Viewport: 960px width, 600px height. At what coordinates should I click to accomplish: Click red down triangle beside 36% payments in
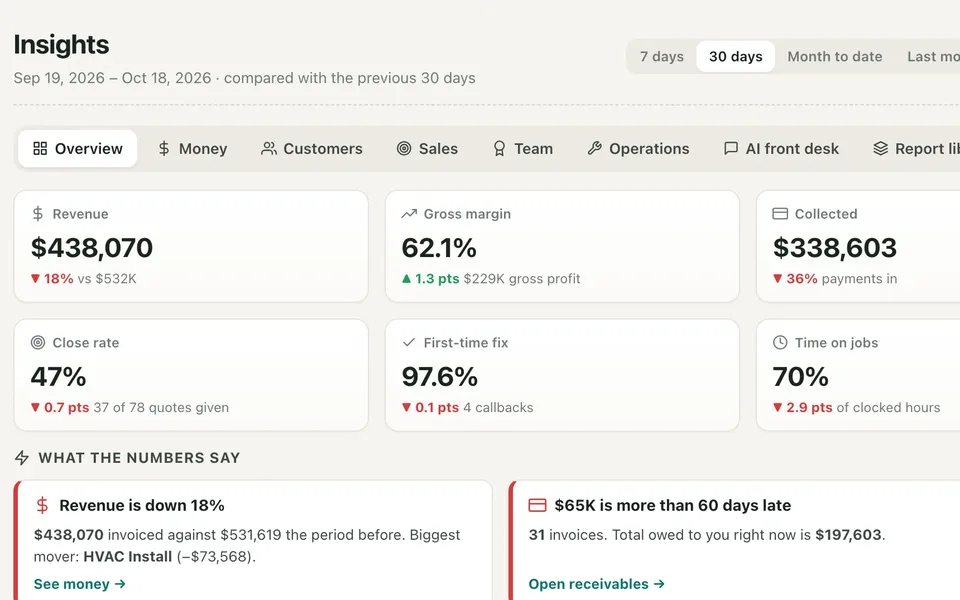778,279
